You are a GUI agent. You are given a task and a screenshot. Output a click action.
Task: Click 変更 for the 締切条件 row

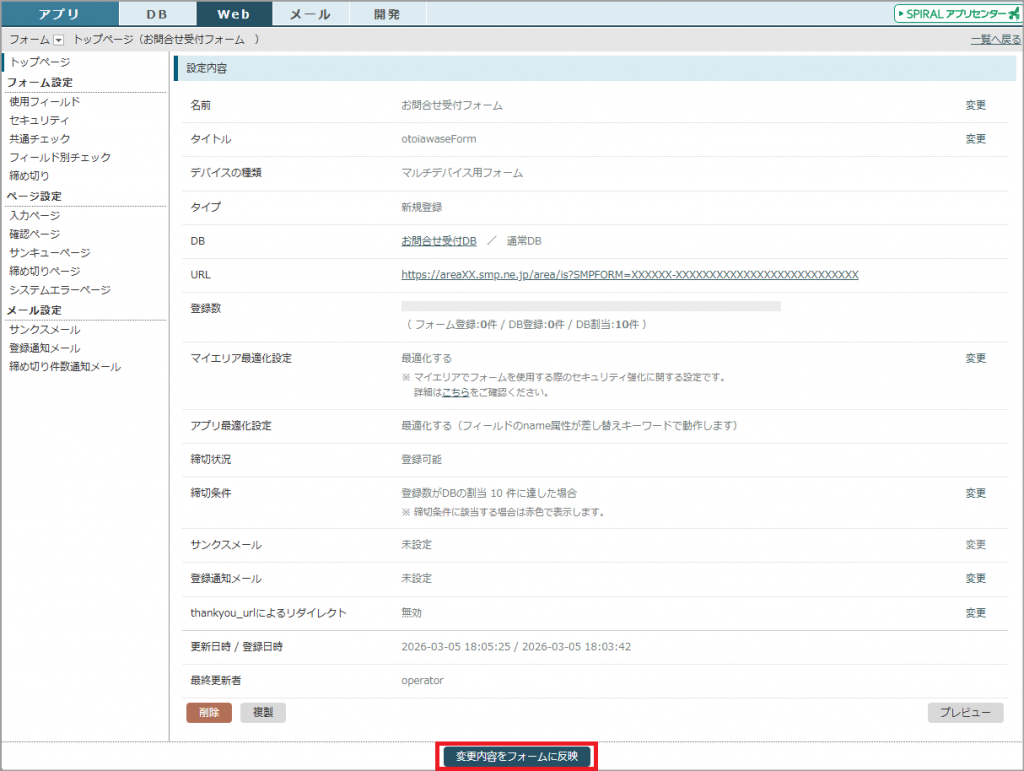(x=975, y=493)
